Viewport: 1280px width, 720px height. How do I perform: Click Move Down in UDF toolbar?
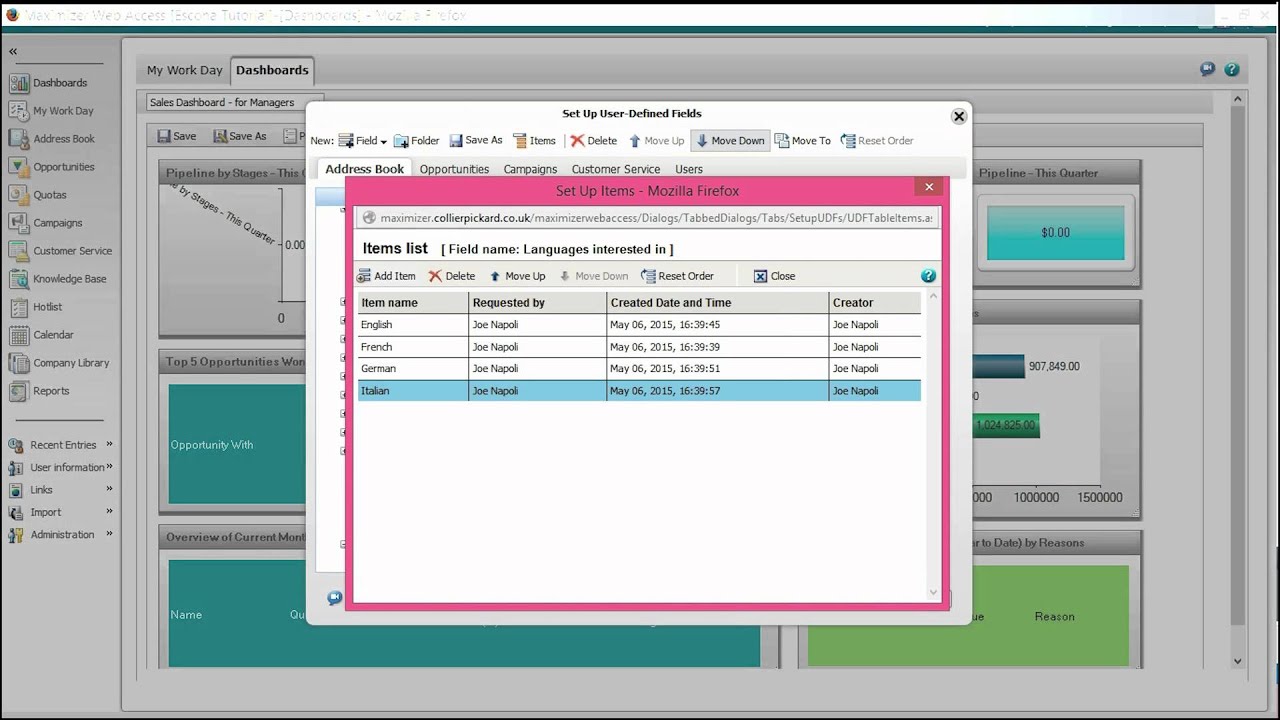[x=730, y=141]
